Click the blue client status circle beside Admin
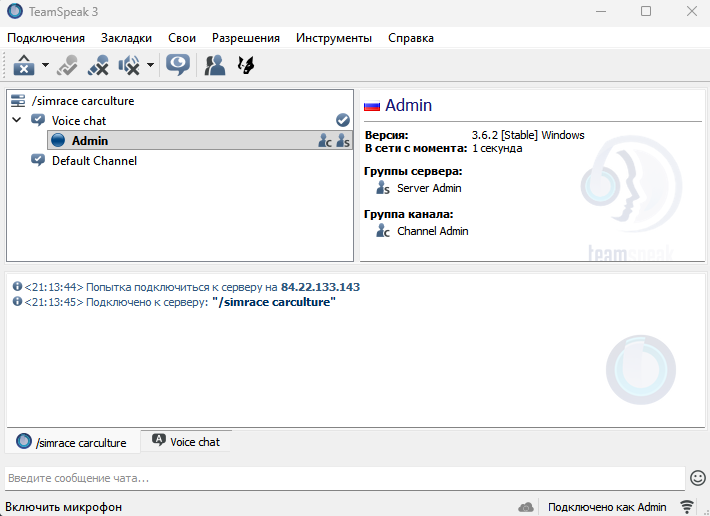Image resolution: width=710 pixels, height=516 pixels. click(58, 140)
